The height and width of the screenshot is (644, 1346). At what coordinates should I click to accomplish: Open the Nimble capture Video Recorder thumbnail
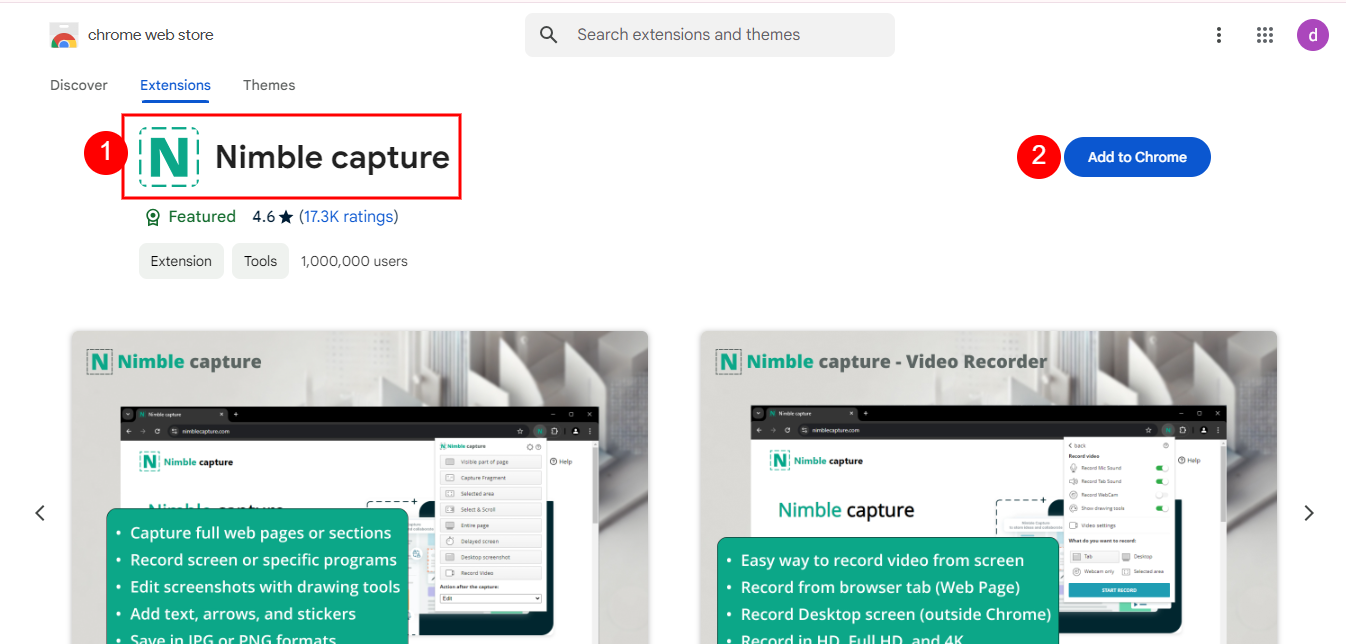coord(988,488)
